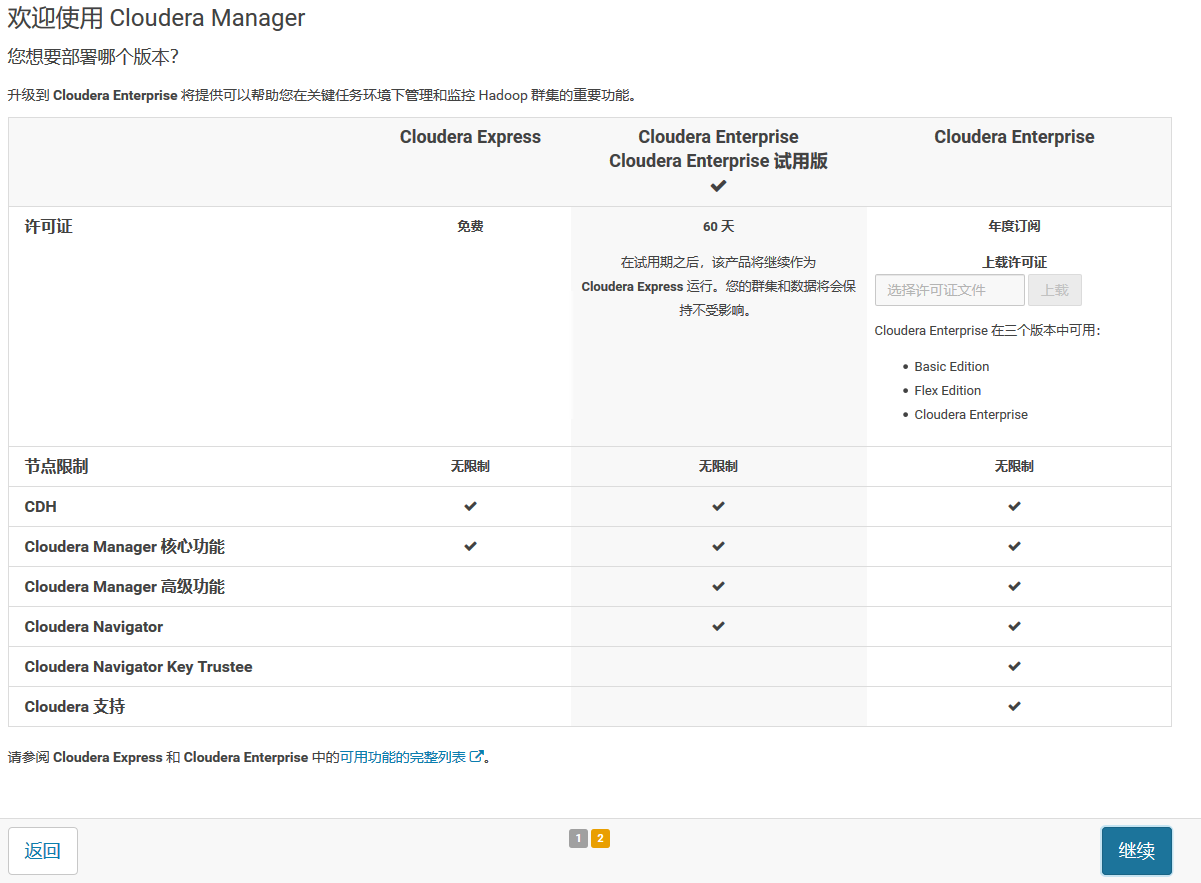Click Basic Edition in the edition list
This screenshot has height=883, width=1201.
952,367
